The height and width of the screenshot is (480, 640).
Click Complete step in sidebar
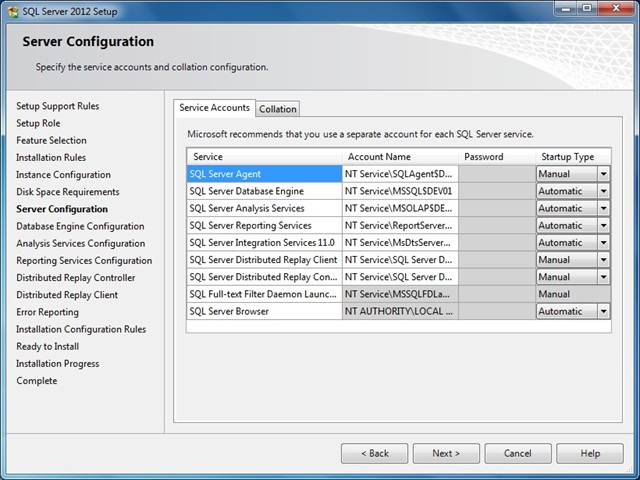point(37,380)
